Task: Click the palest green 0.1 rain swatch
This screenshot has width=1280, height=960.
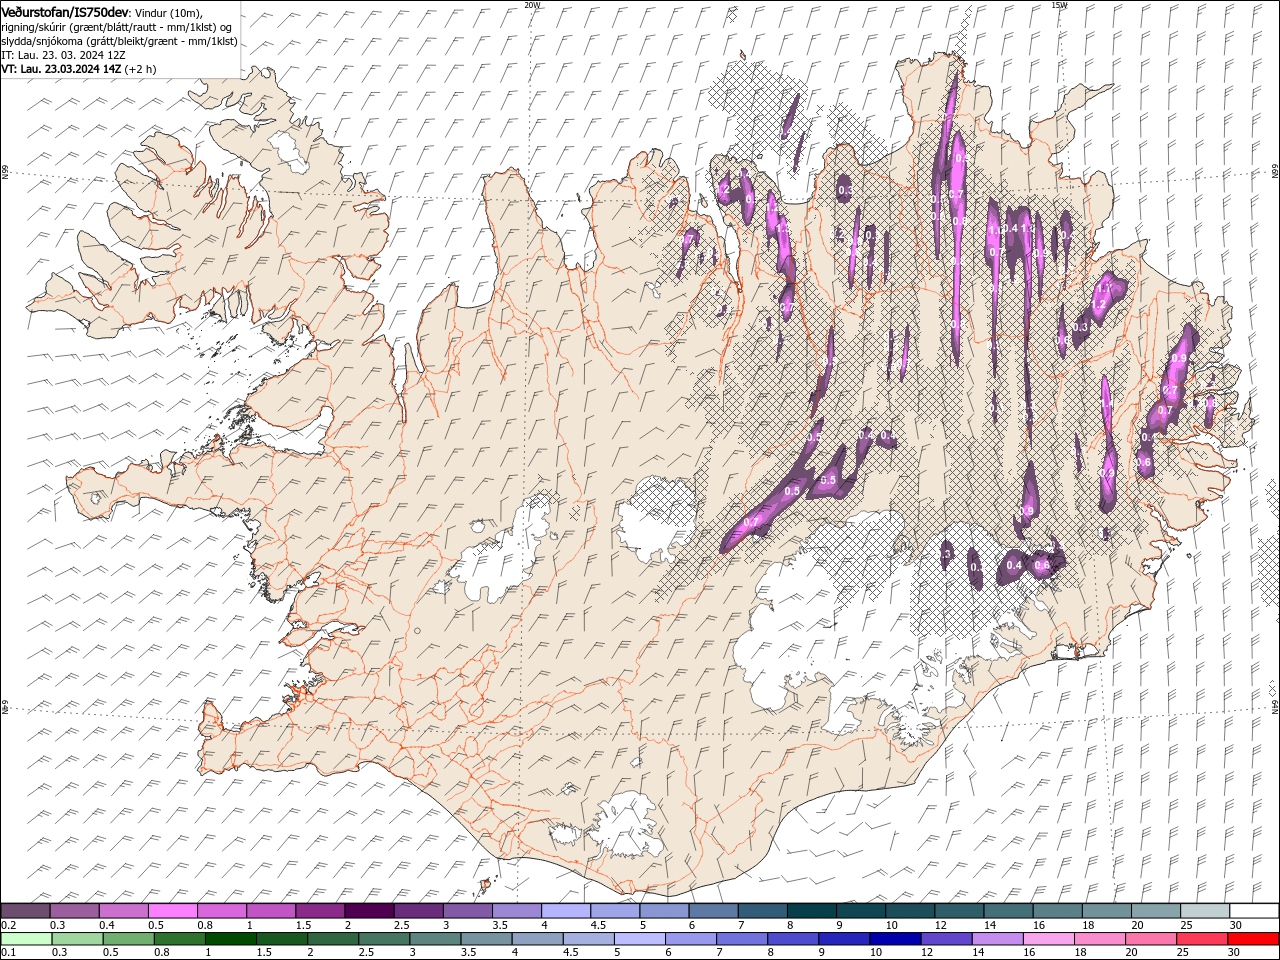Action: pos(26,939)
